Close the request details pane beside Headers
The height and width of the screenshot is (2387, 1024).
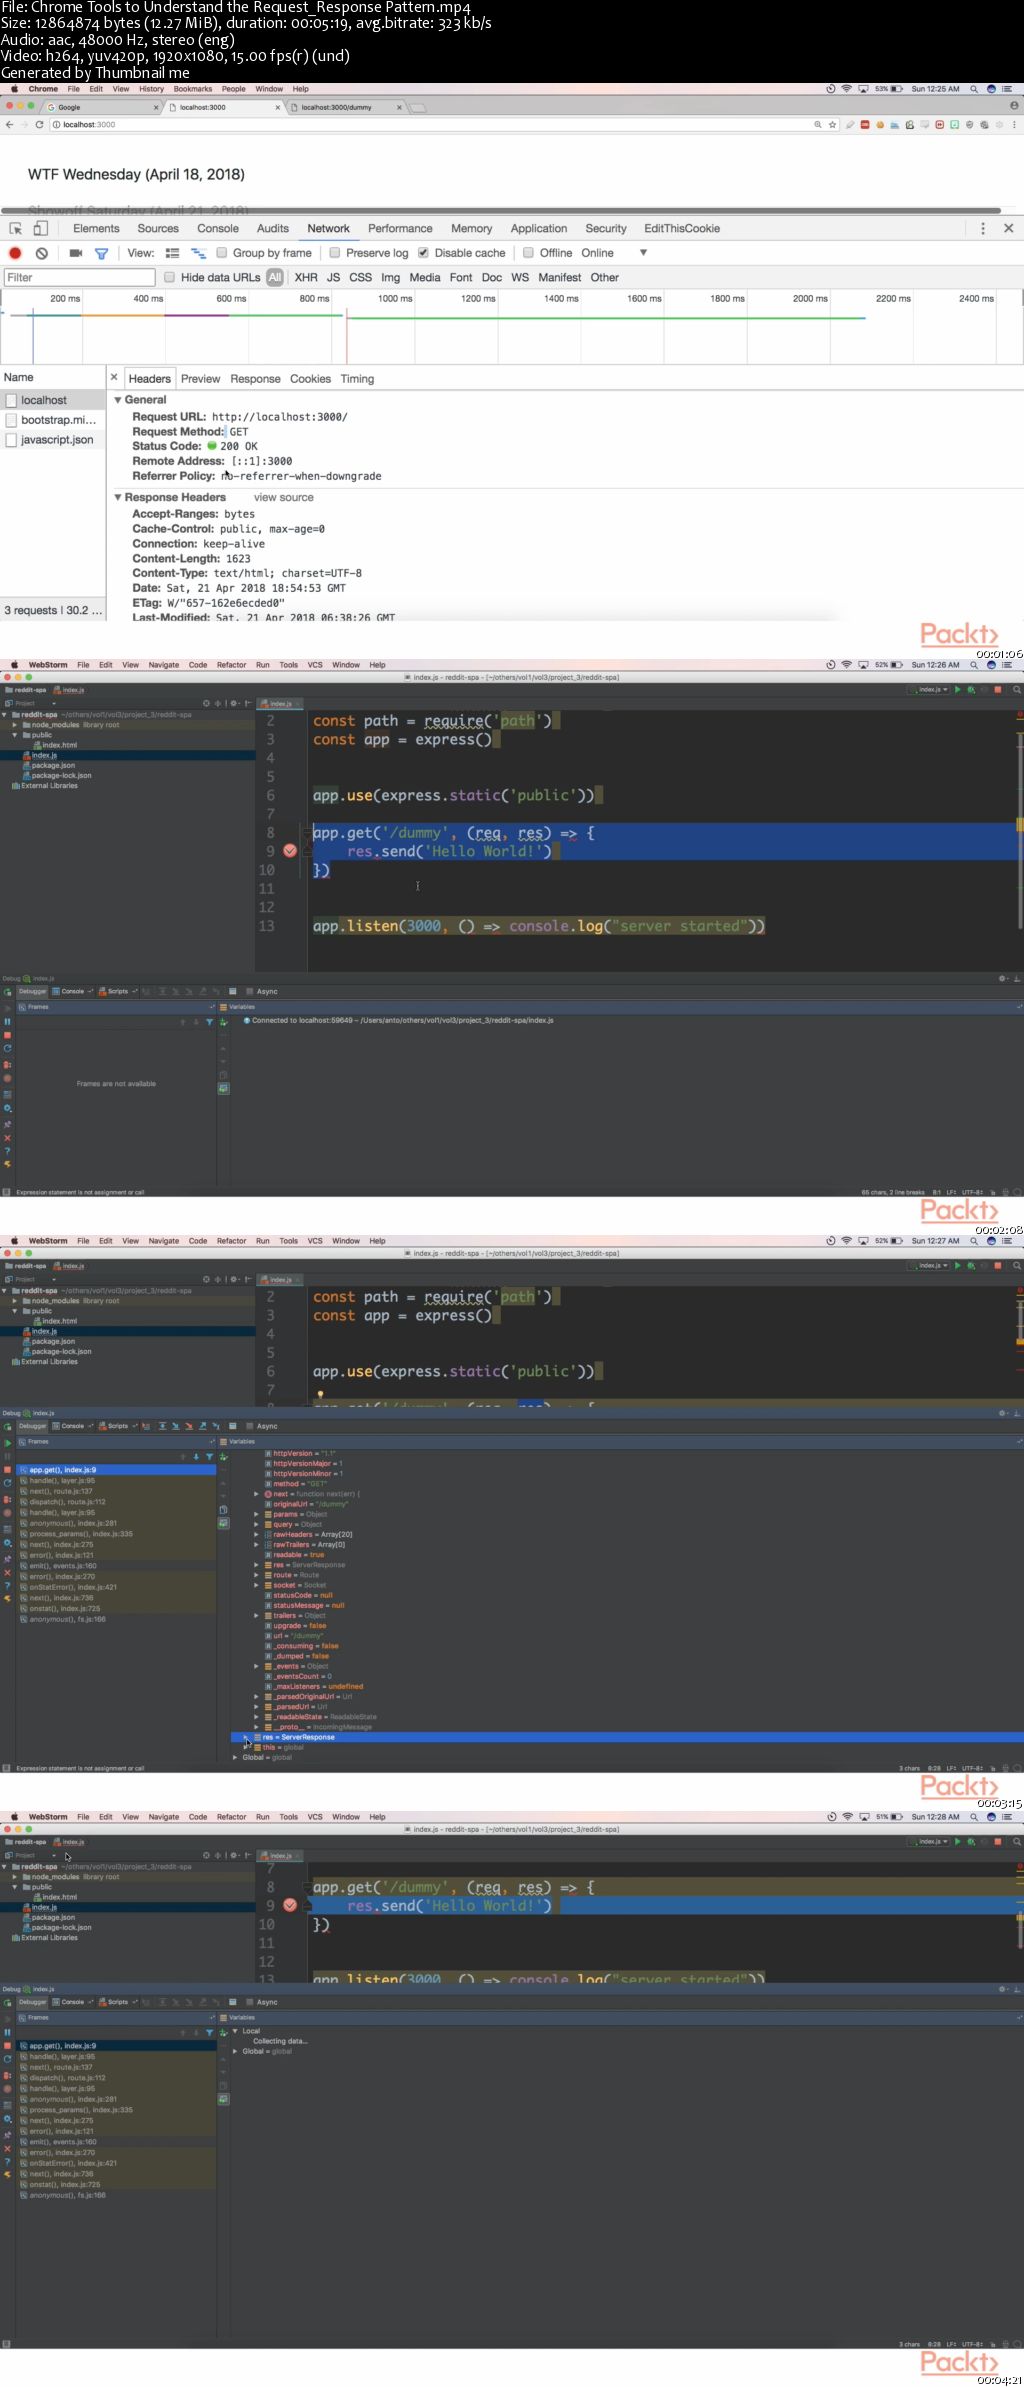click(114, 378)
